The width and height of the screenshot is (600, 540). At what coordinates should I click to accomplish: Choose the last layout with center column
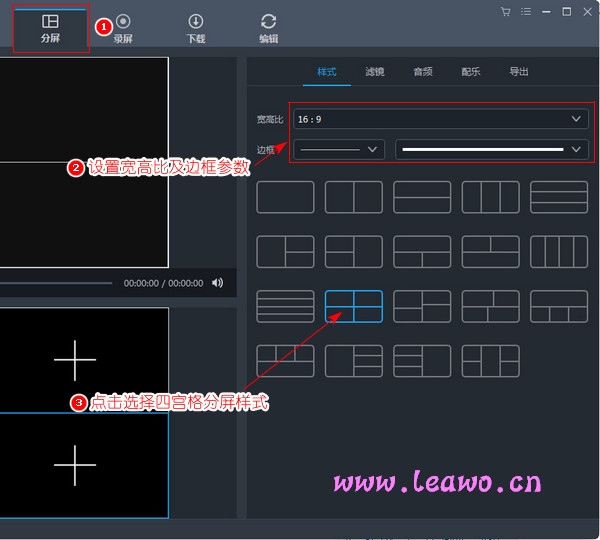pyautogui.click(x=491, y=361)
